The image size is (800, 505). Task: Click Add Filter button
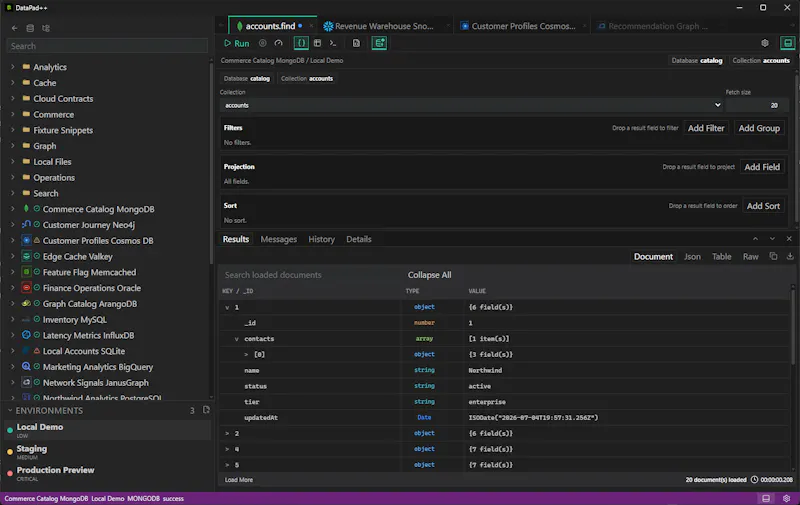706,129
